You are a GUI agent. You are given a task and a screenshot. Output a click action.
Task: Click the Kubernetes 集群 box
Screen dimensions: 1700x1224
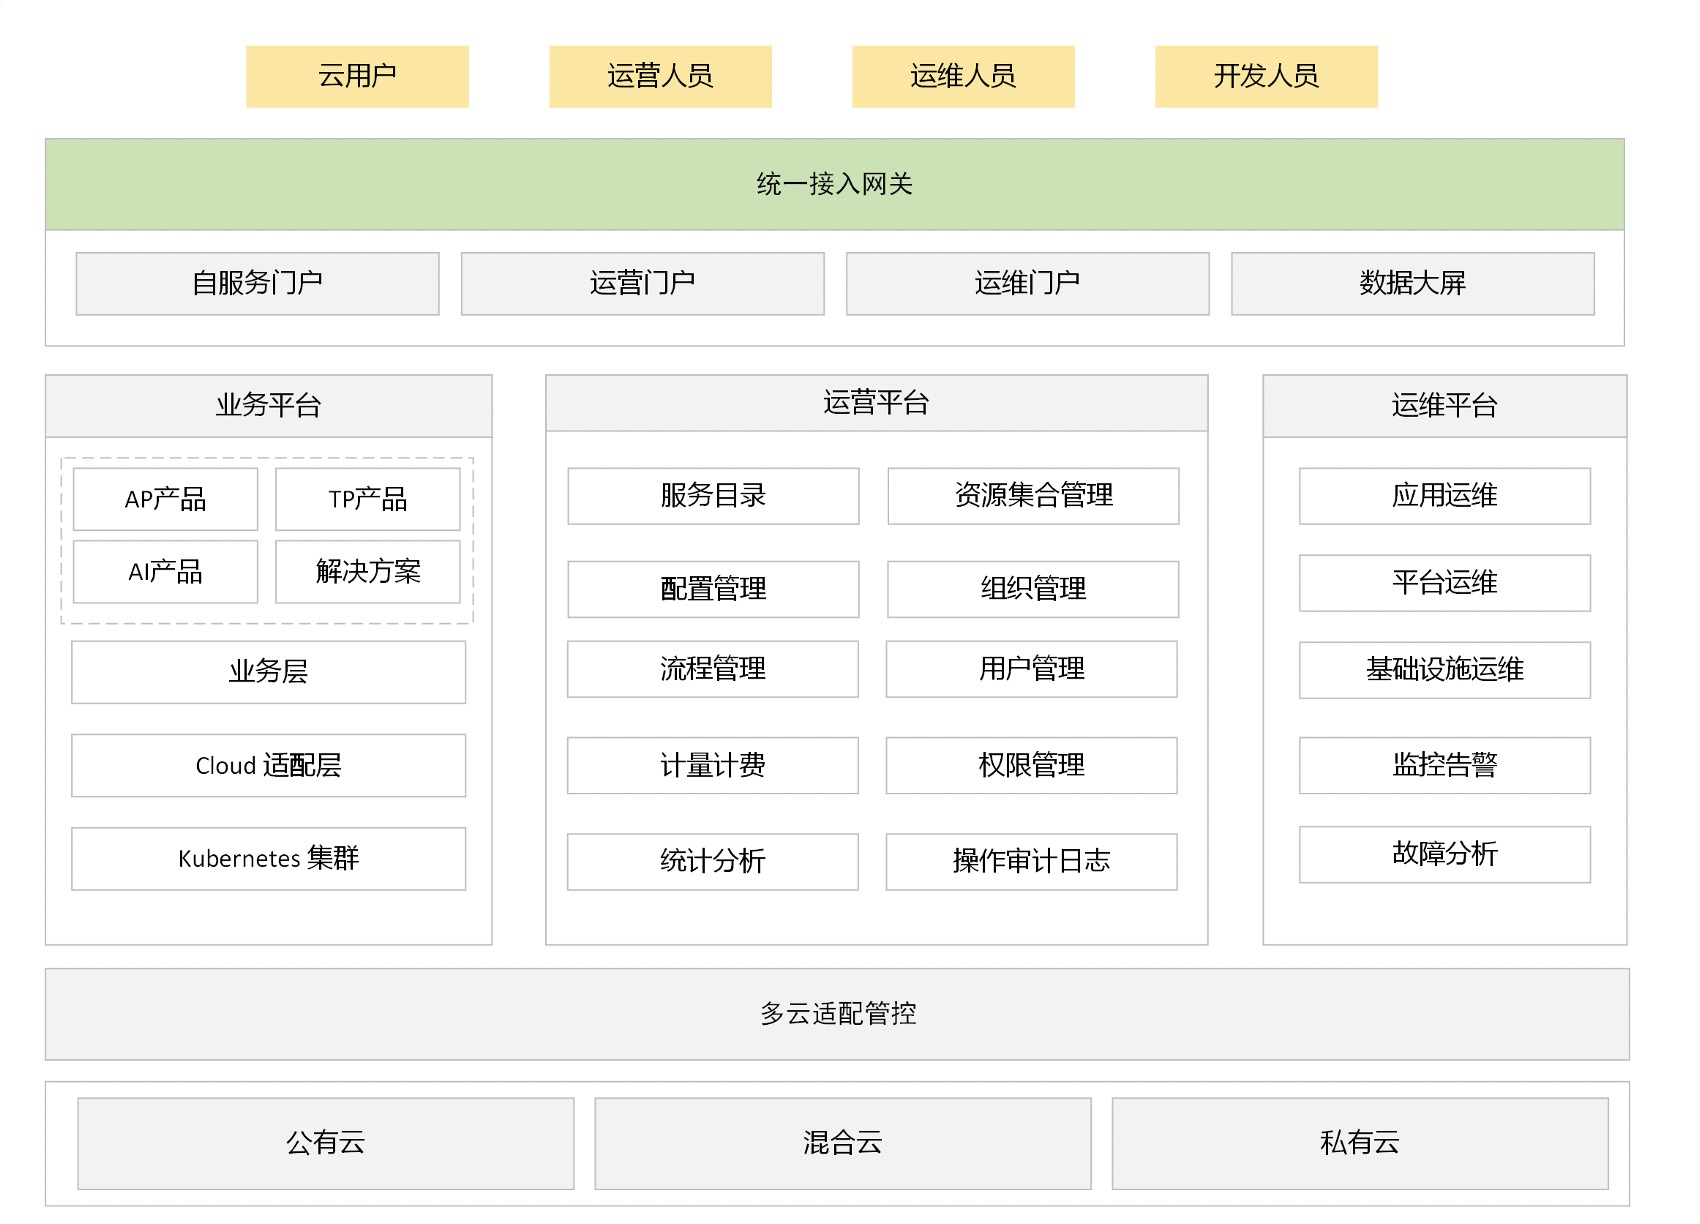pyautogui.click(x=269, y=859)
